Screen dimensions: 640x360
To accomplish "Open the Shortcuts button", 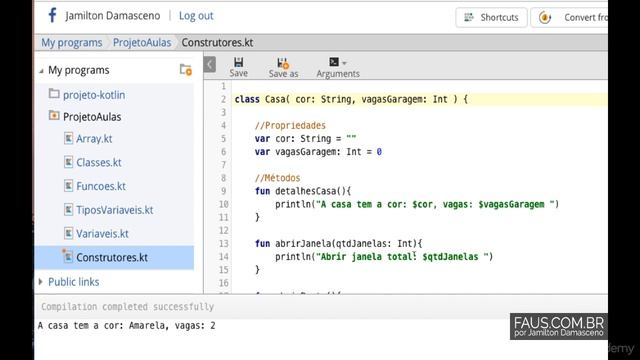I will pos(491,18).
